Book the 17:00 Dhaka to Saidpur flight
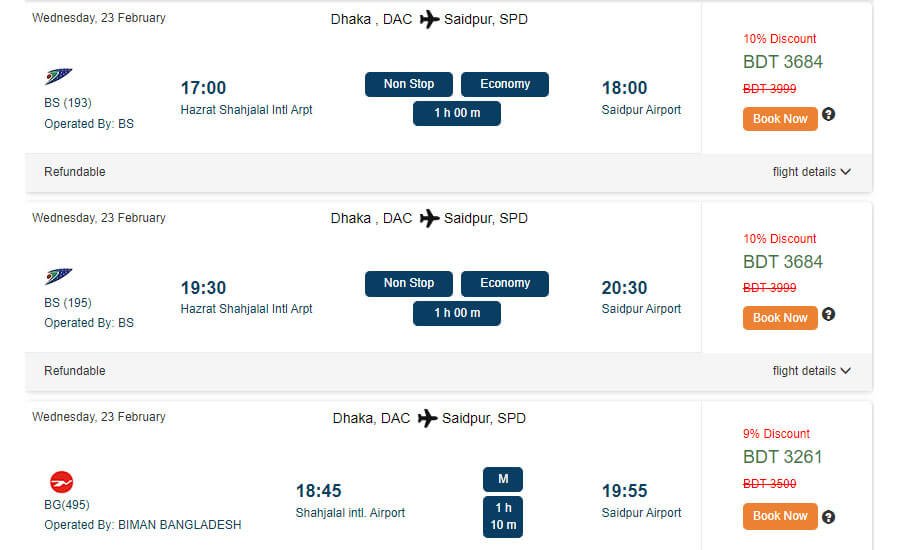 pyautogui.click(x=780, y=119)
